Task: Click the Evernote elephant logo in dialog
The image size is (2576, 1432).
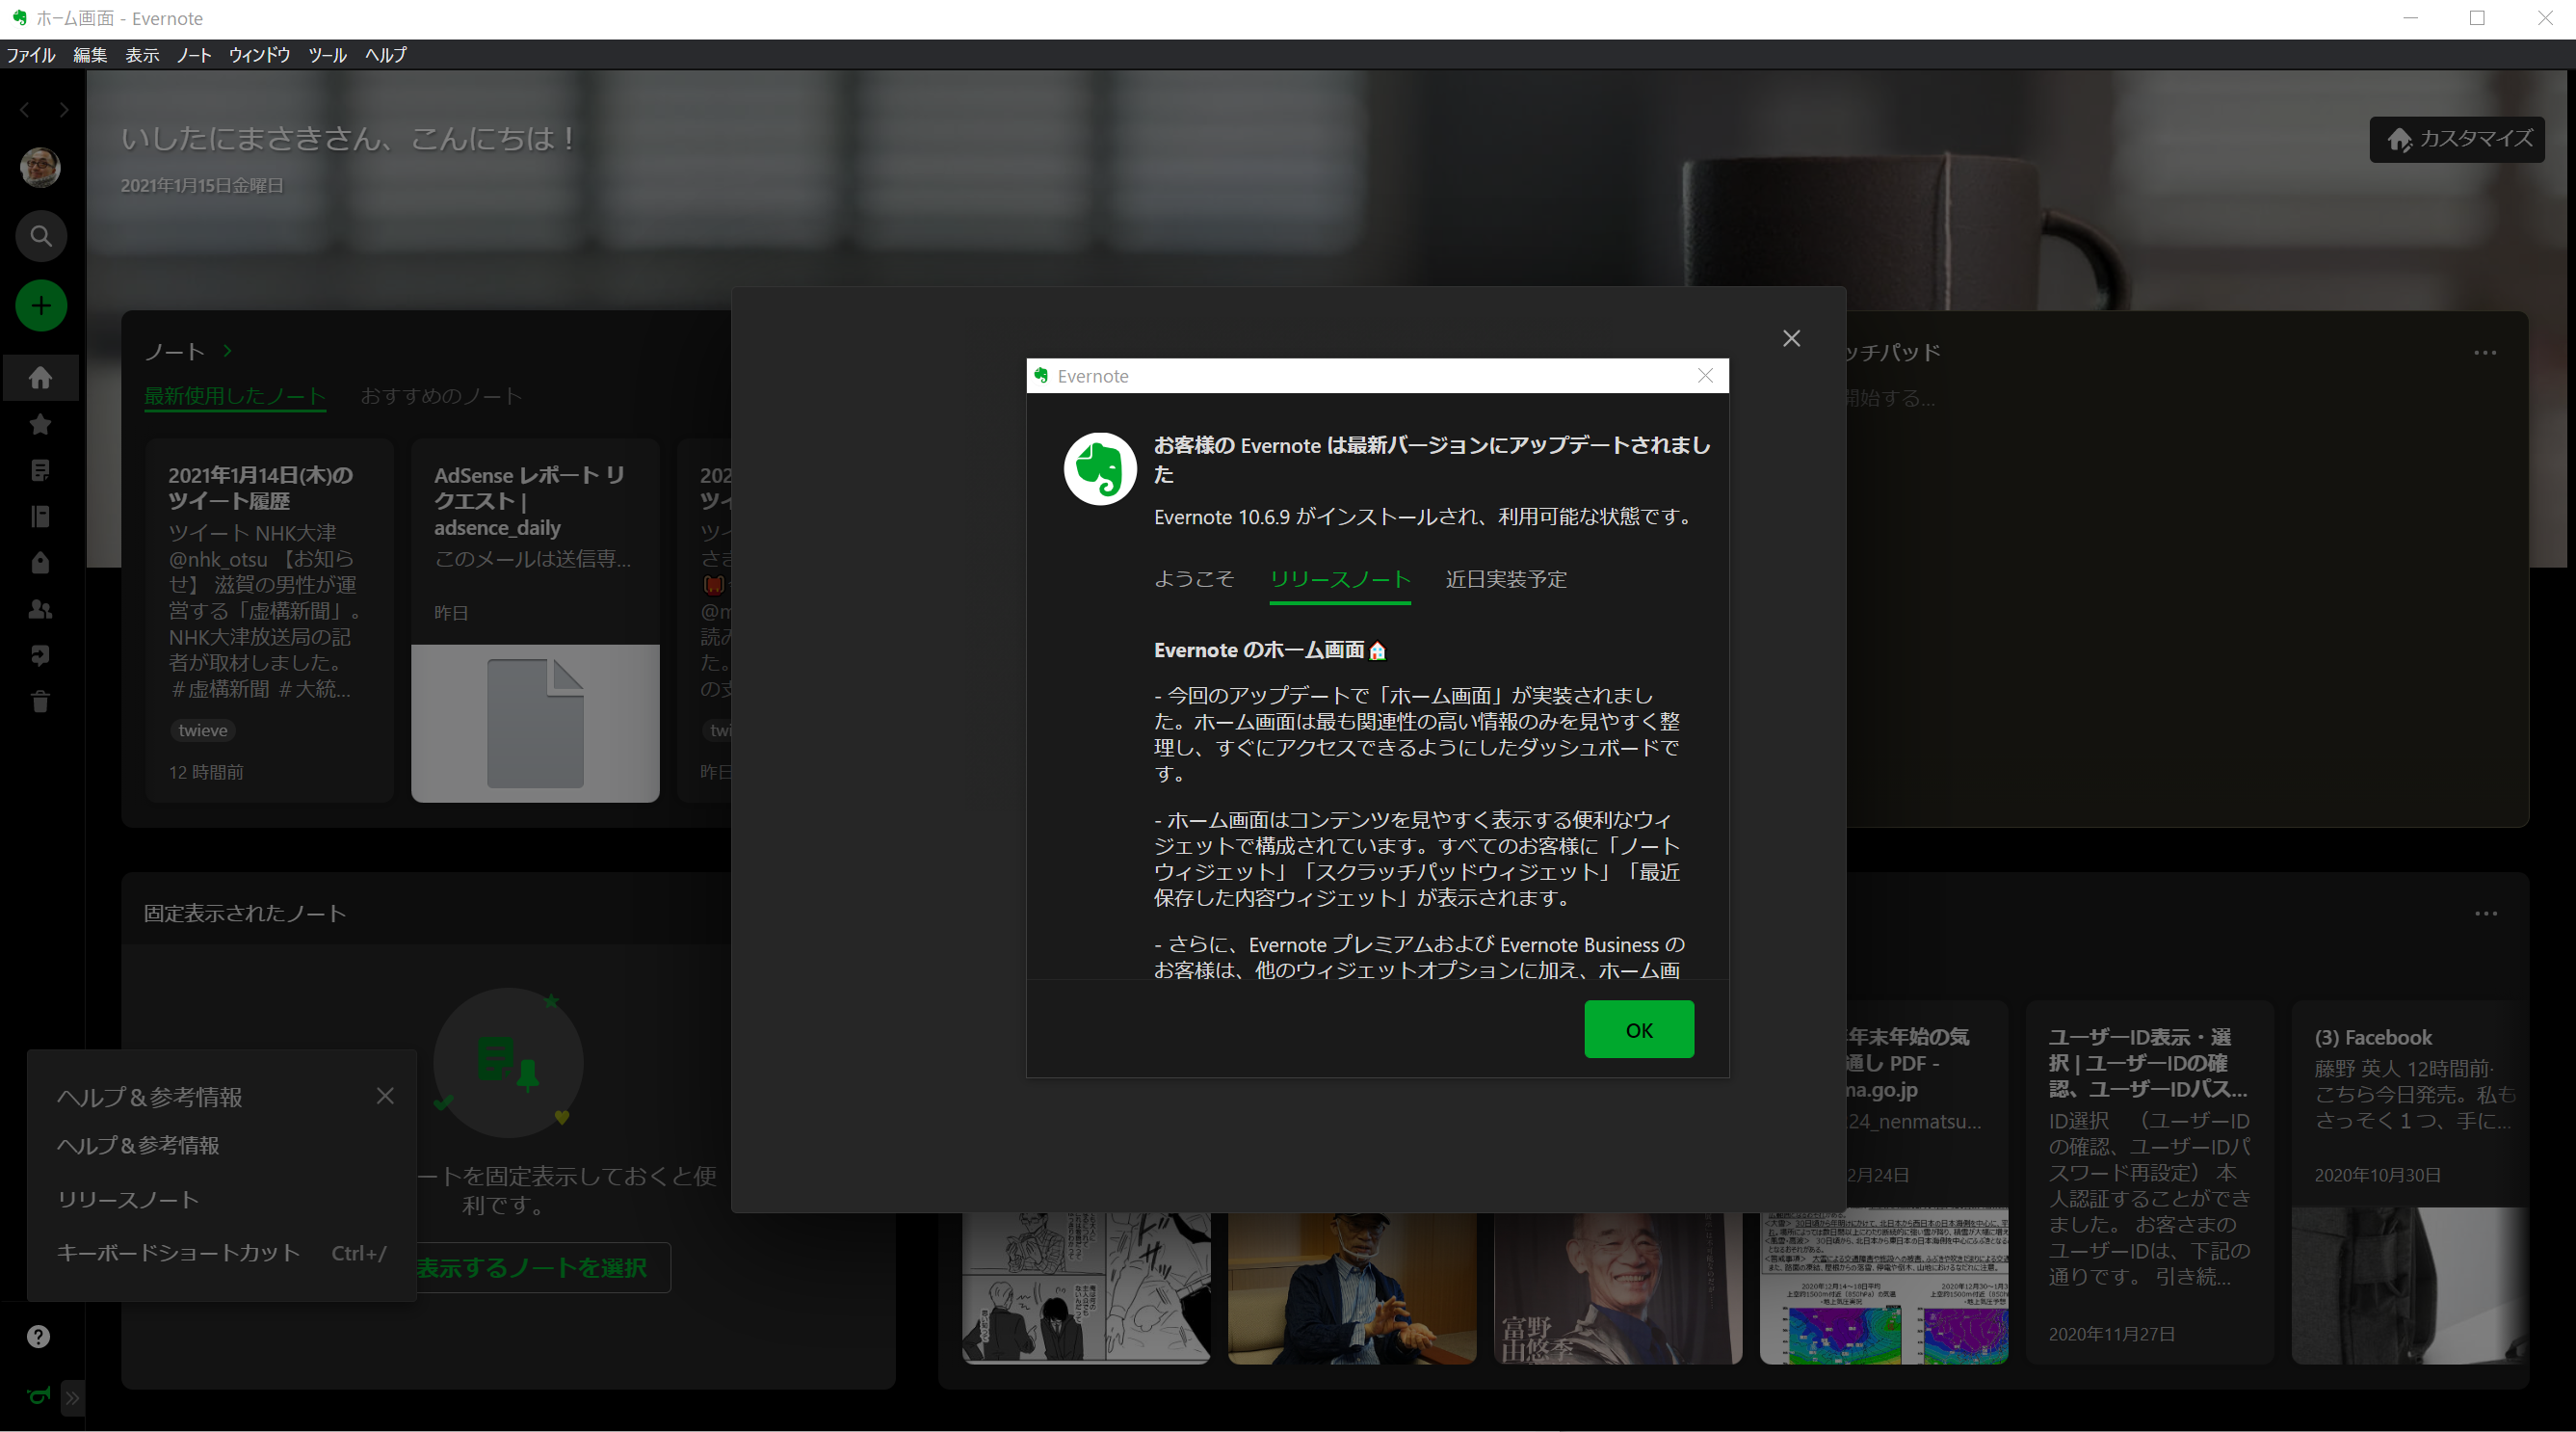Action: click(1100, 469)
